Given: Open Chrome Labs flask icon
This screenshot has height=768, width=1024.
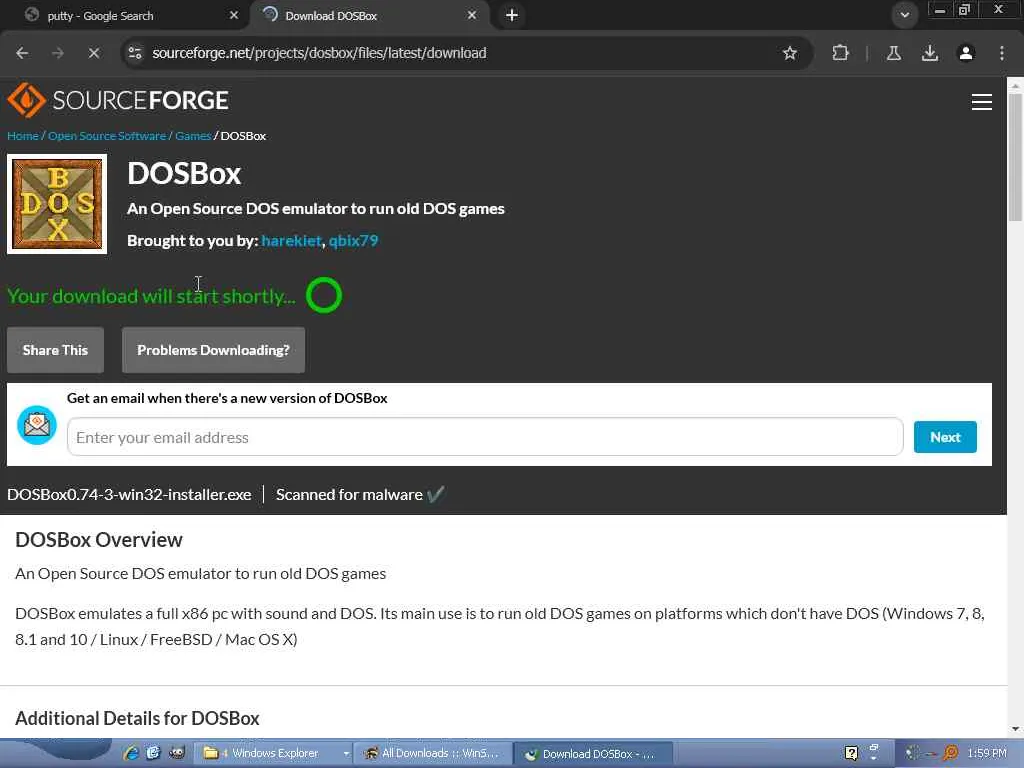Looking at the screenshot, I should [x=893, y=53].
